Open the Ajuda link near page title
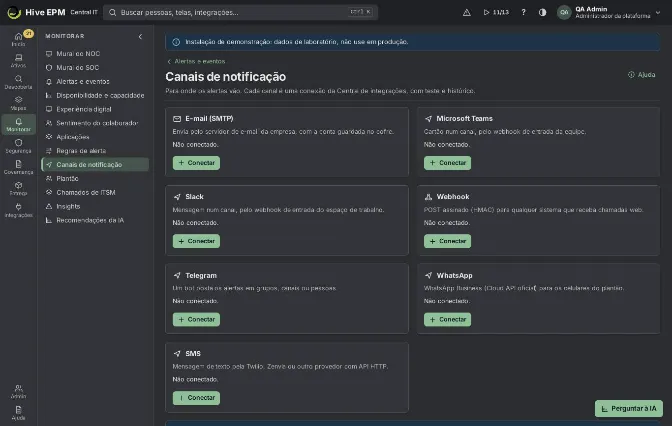Viewport: 672px width, 426px height. pos(642,75)
